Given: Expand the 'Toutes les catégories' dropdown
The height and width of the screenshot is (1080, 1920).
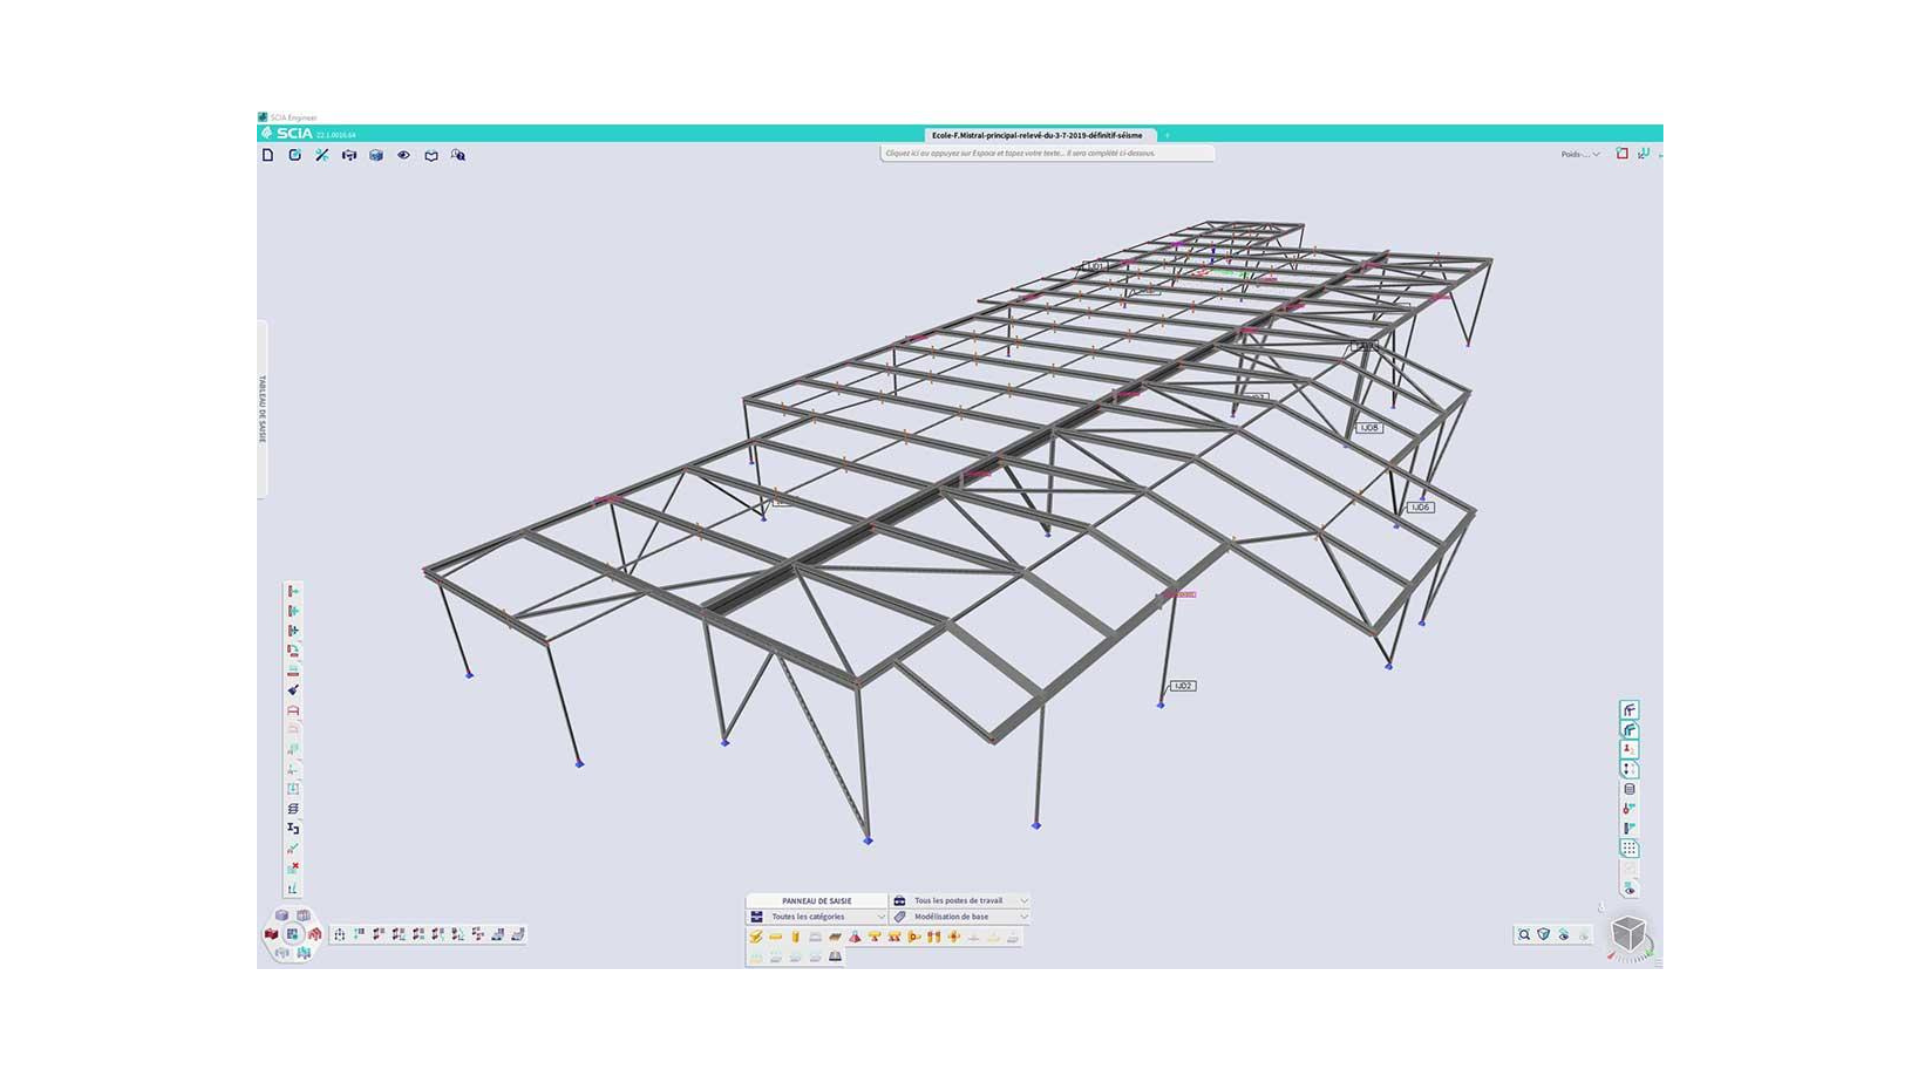Looking at the screenshot, I should (818, 917).
